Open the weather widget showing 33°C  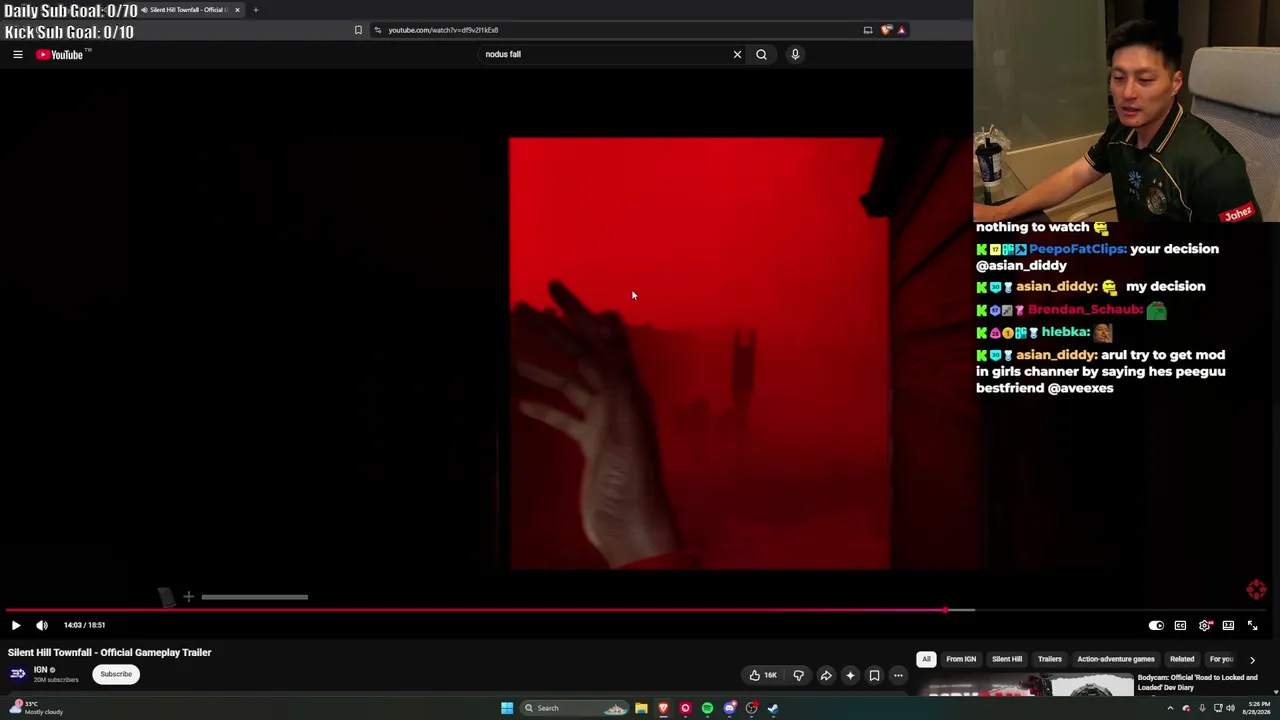click(37, 708)
